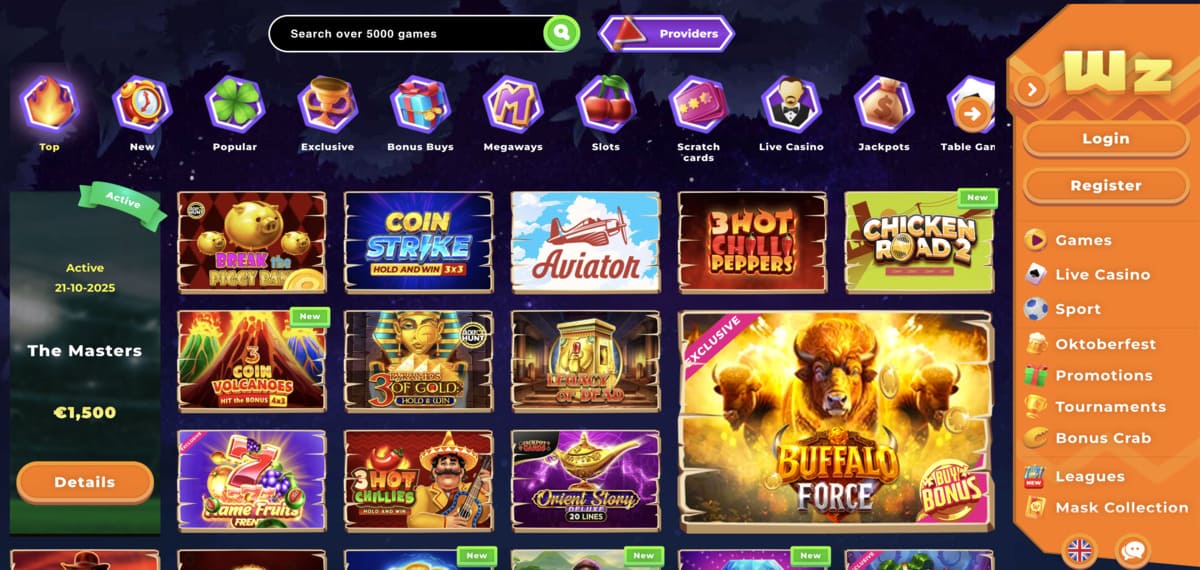View Details of The Masters tournament
Viewport: 1200px width, 570px height.
pyautogui.click(x=85, y=482)
